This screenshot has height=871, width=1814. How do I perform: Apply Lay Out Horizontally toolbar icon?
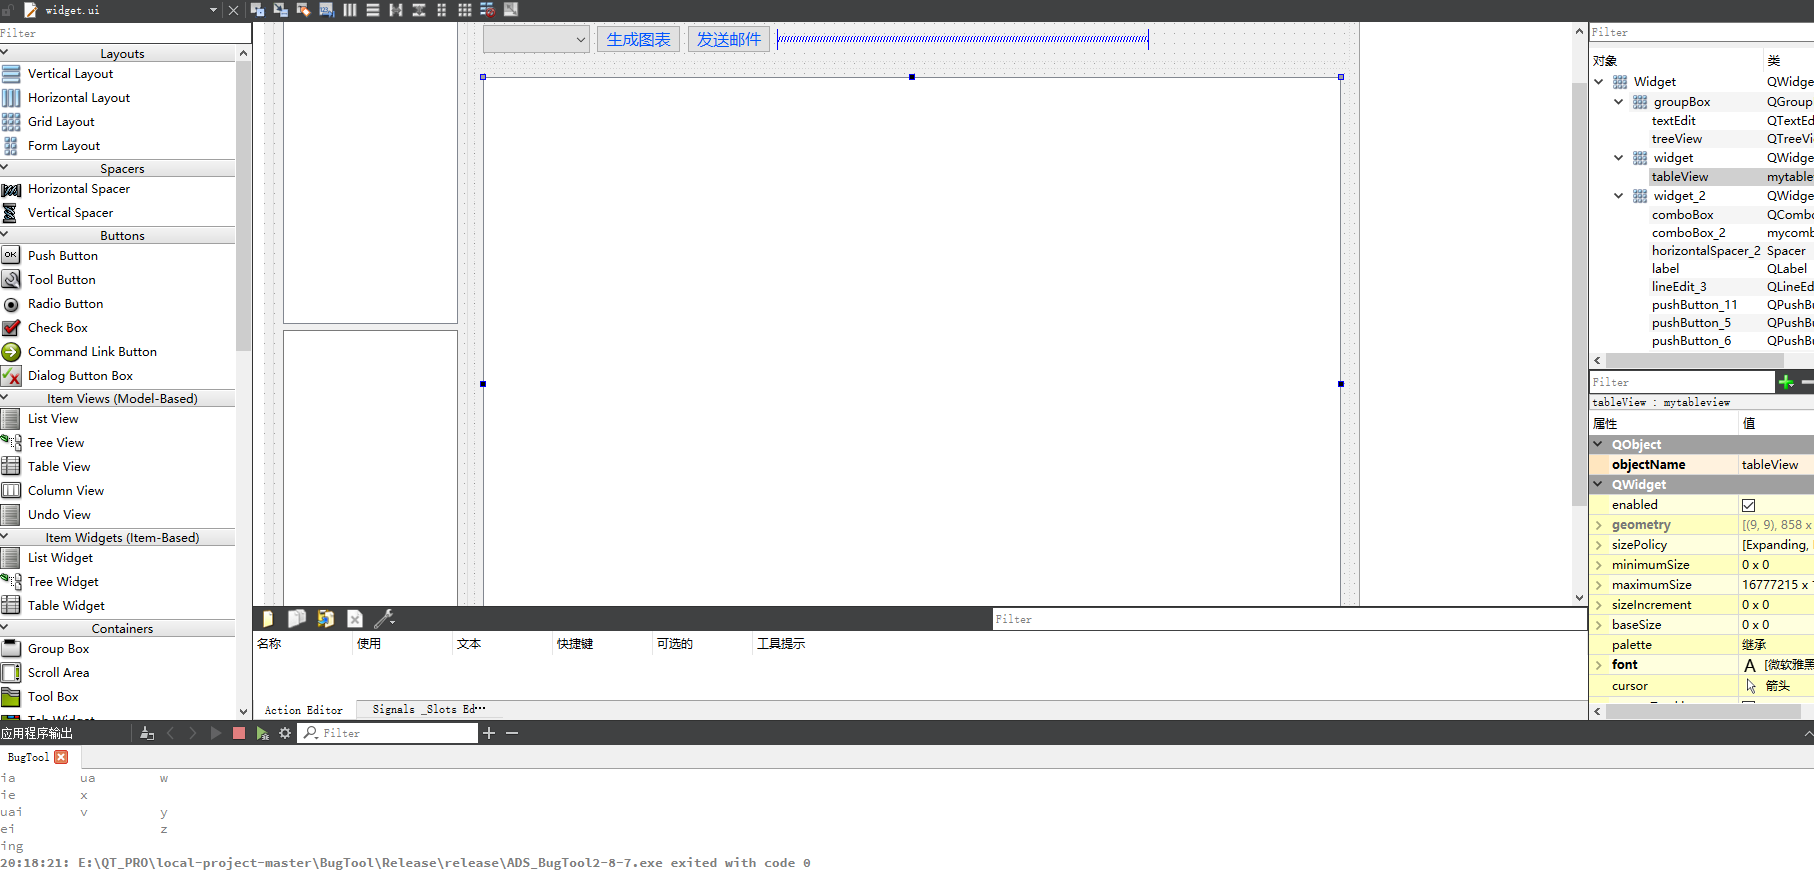[350, 10]
